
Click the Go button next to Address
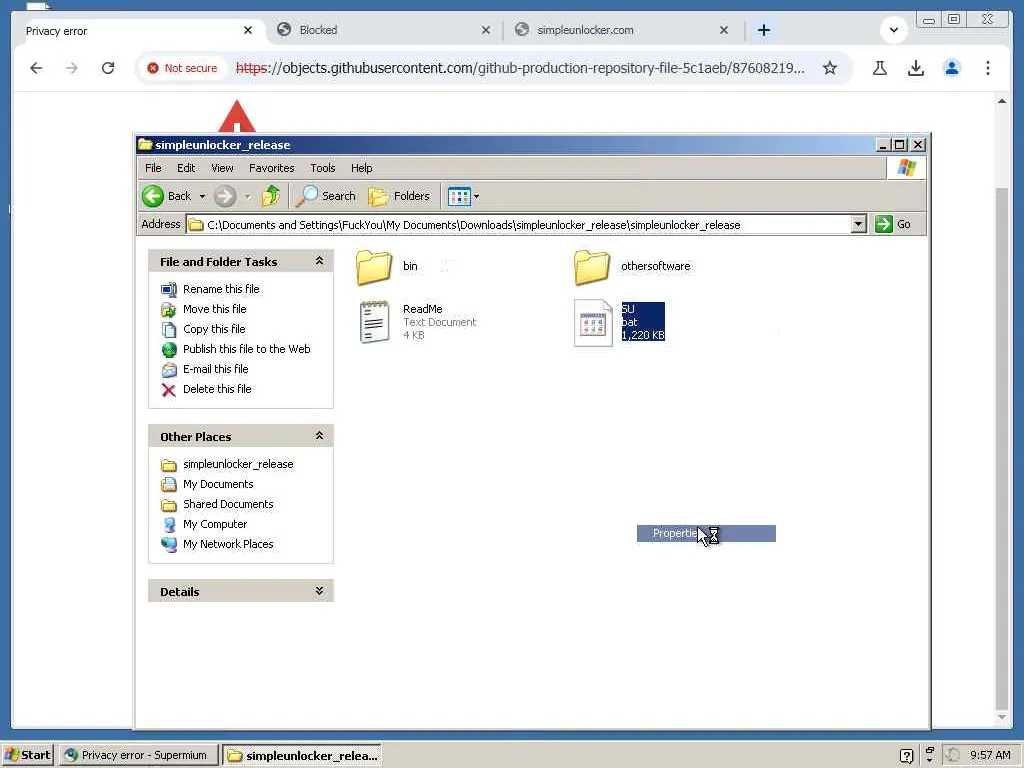point(893,224)
